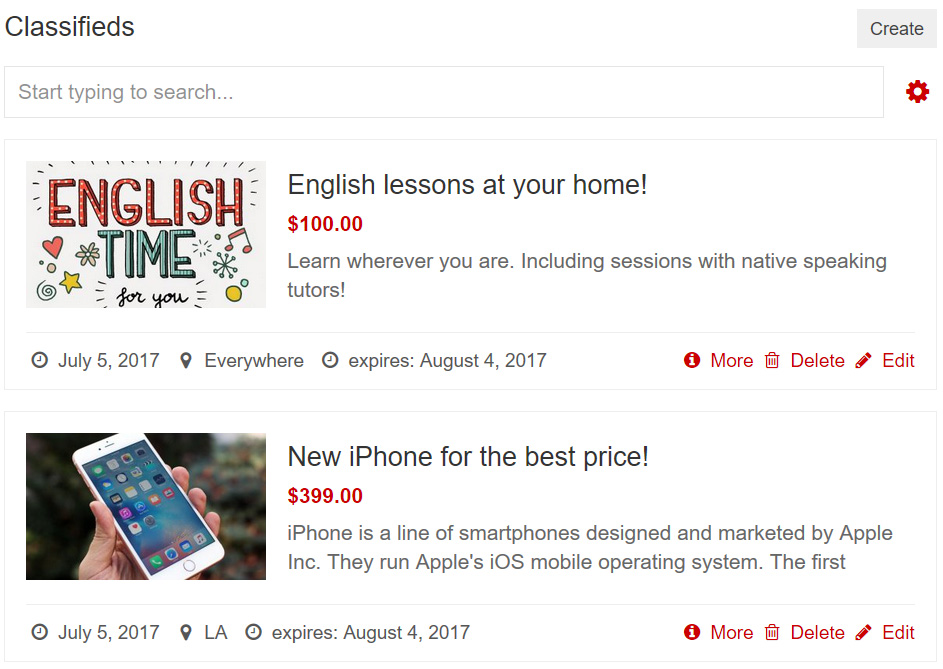
Task: Open the 'New iPhone for the best price!' title
Action: click(468, 457)
